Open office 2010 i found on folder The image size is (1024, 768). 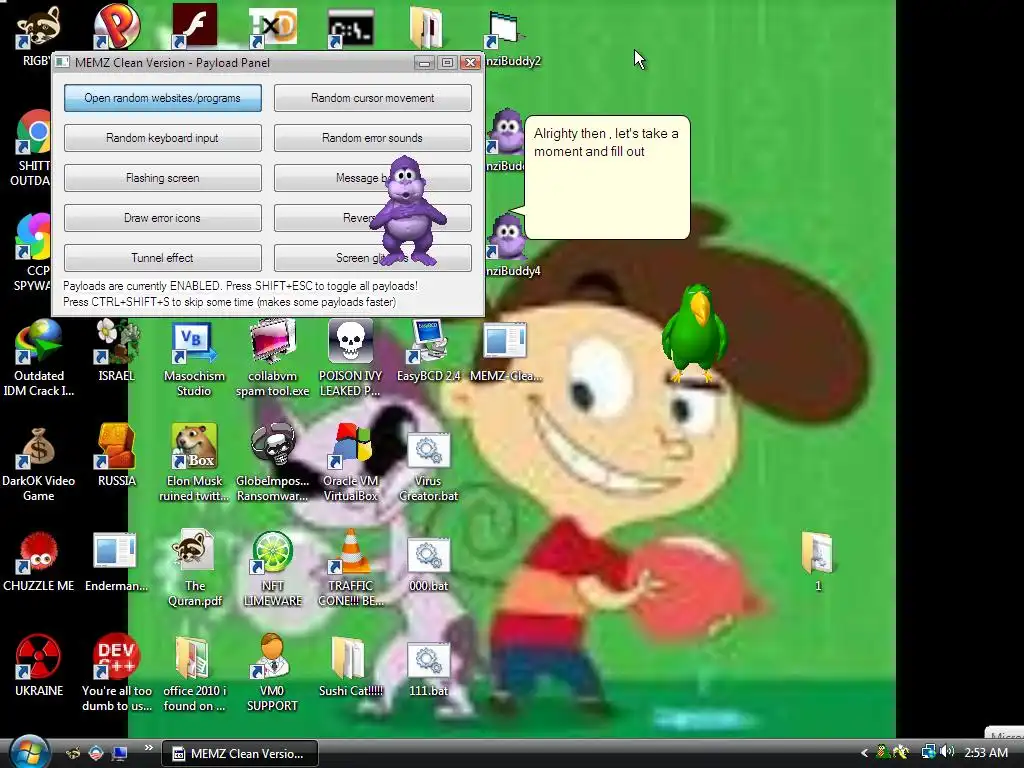[194, 673]
